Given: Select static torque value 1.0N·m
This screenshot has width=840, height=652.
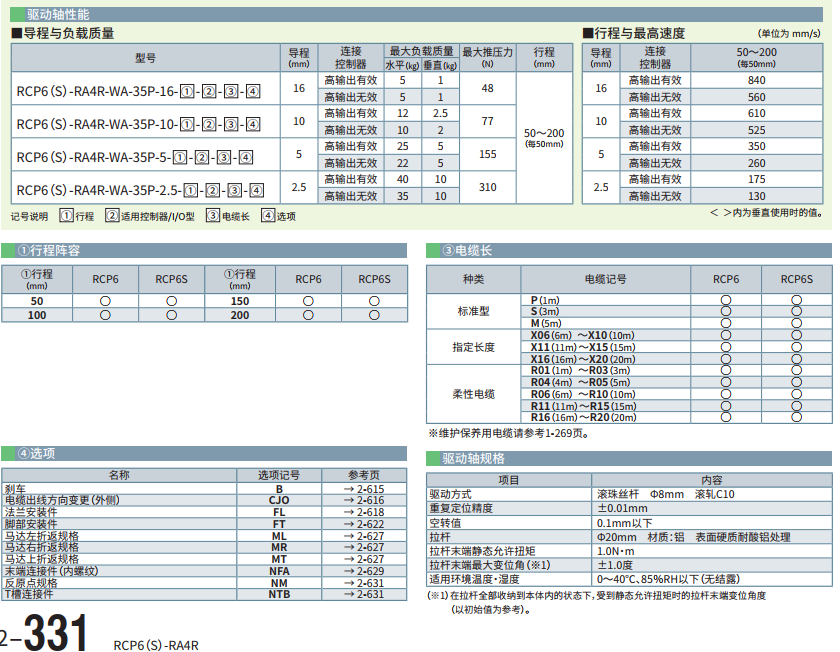Looking at the screenshot, I should point(616,551).
